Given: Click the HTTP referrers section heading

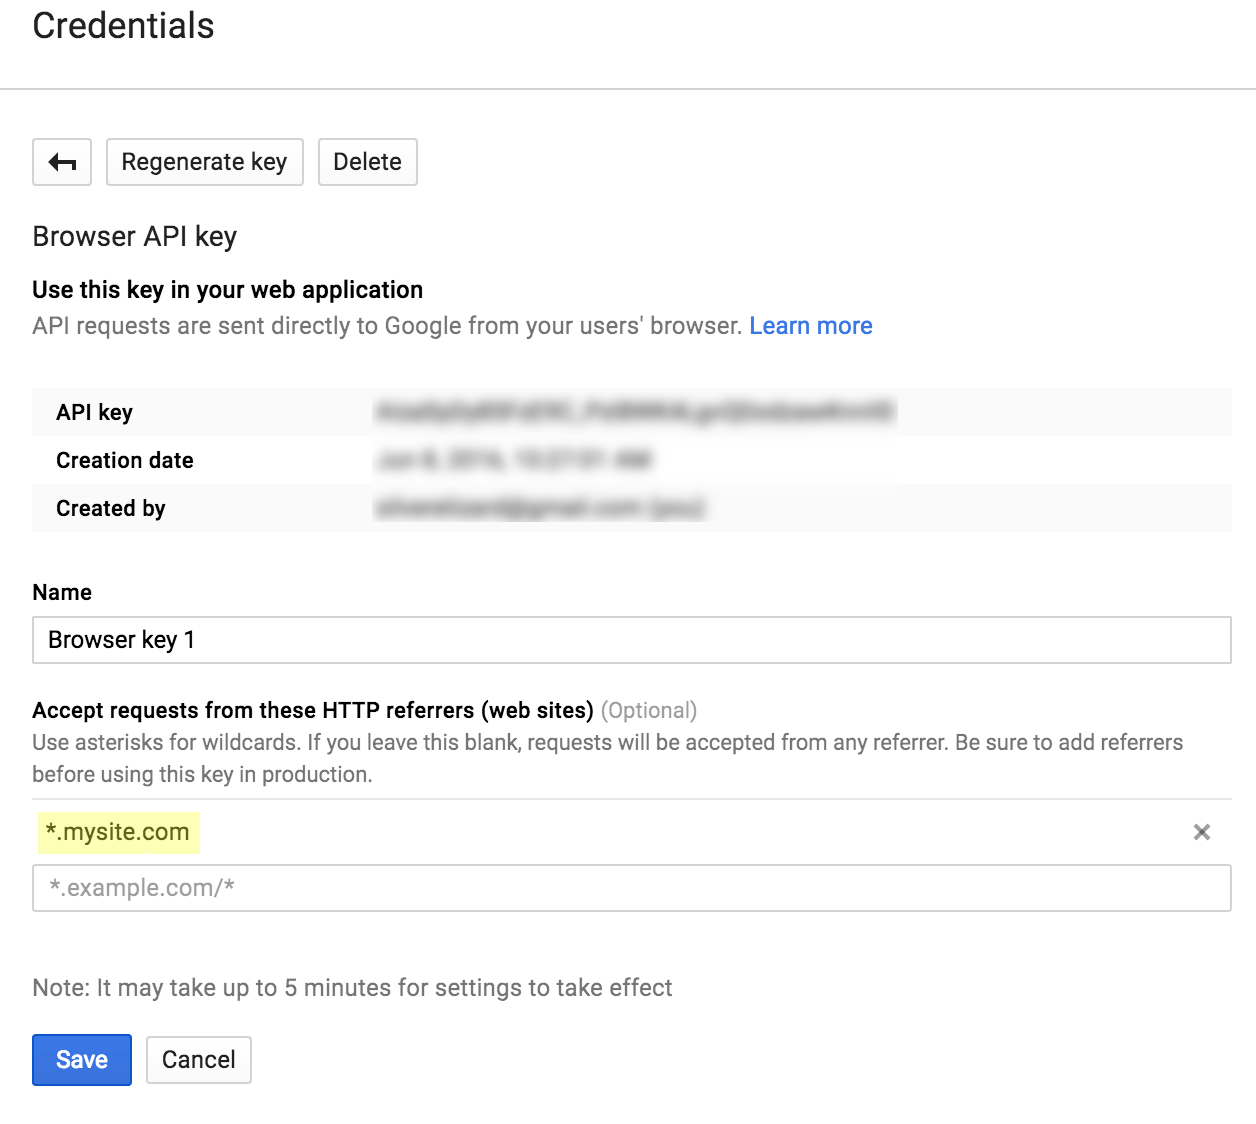Looking at the screenshot, I should click(x=313, y=710).
